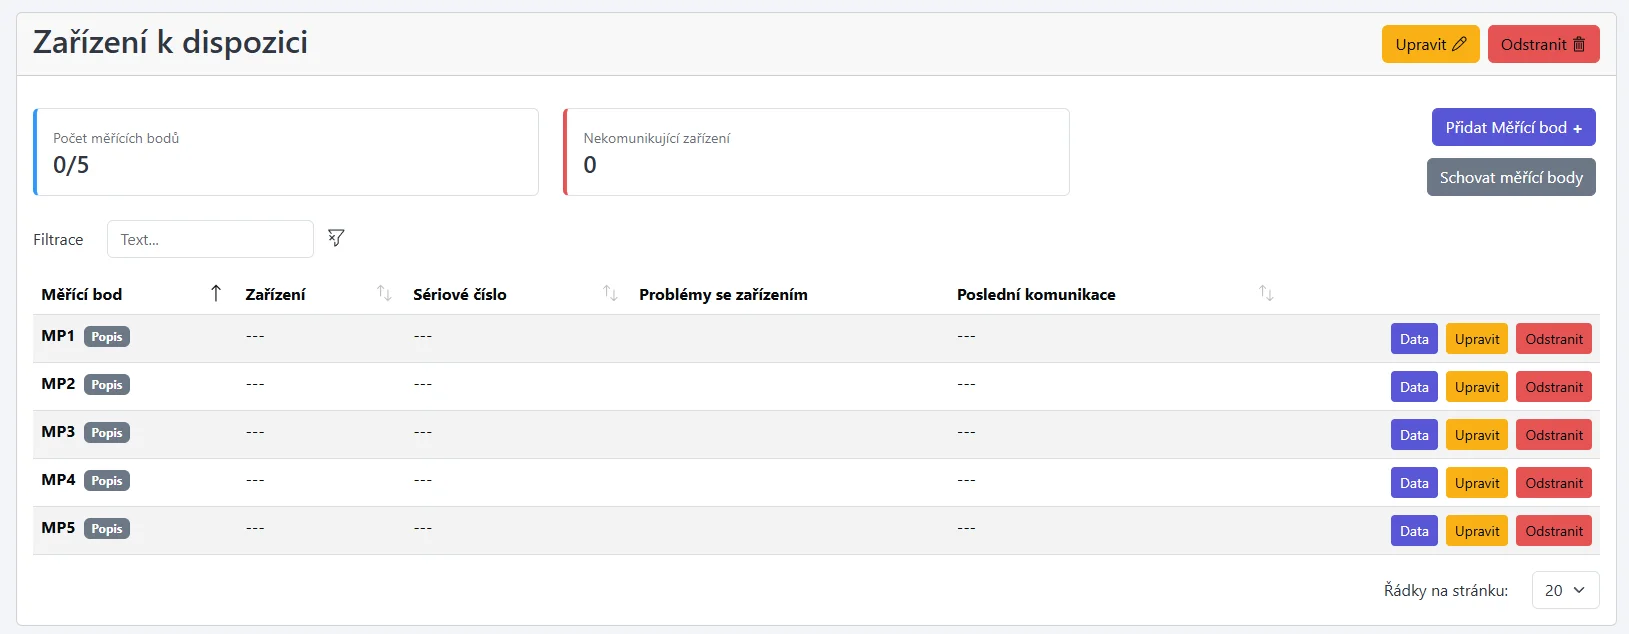The image size is (1629, 634).
Task: Click the clear filter funnel icon
Action: (x=336, y=238)
